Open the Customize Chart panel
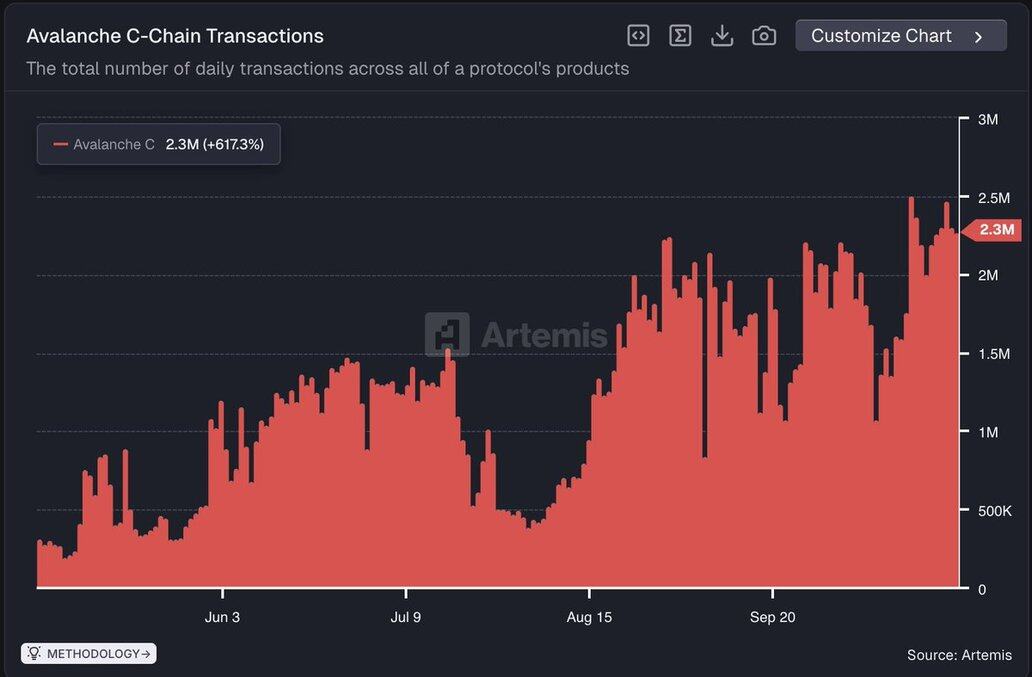1032x677 pixels. coord(881,36)
